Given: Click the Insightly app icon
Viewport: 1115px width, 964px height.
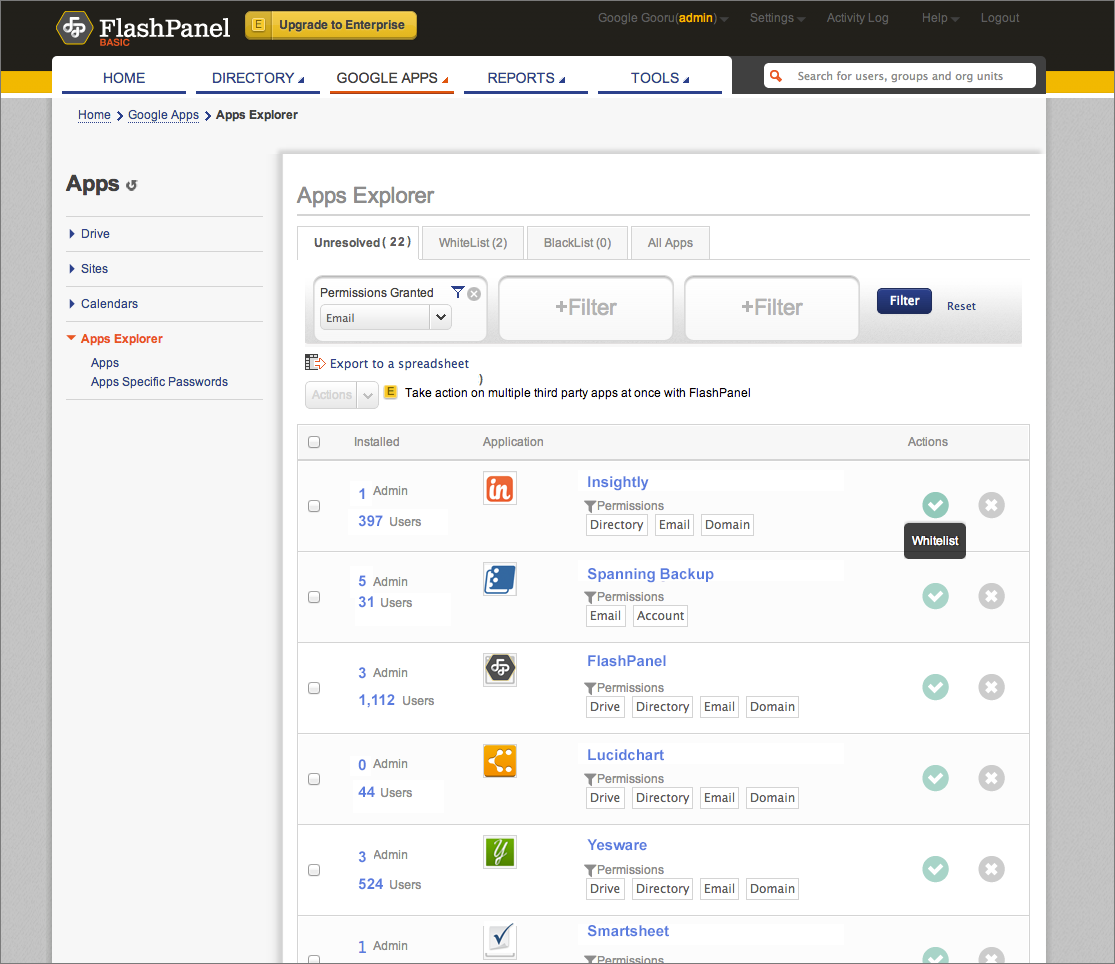Looking at the screenshot, I should 500,488.
